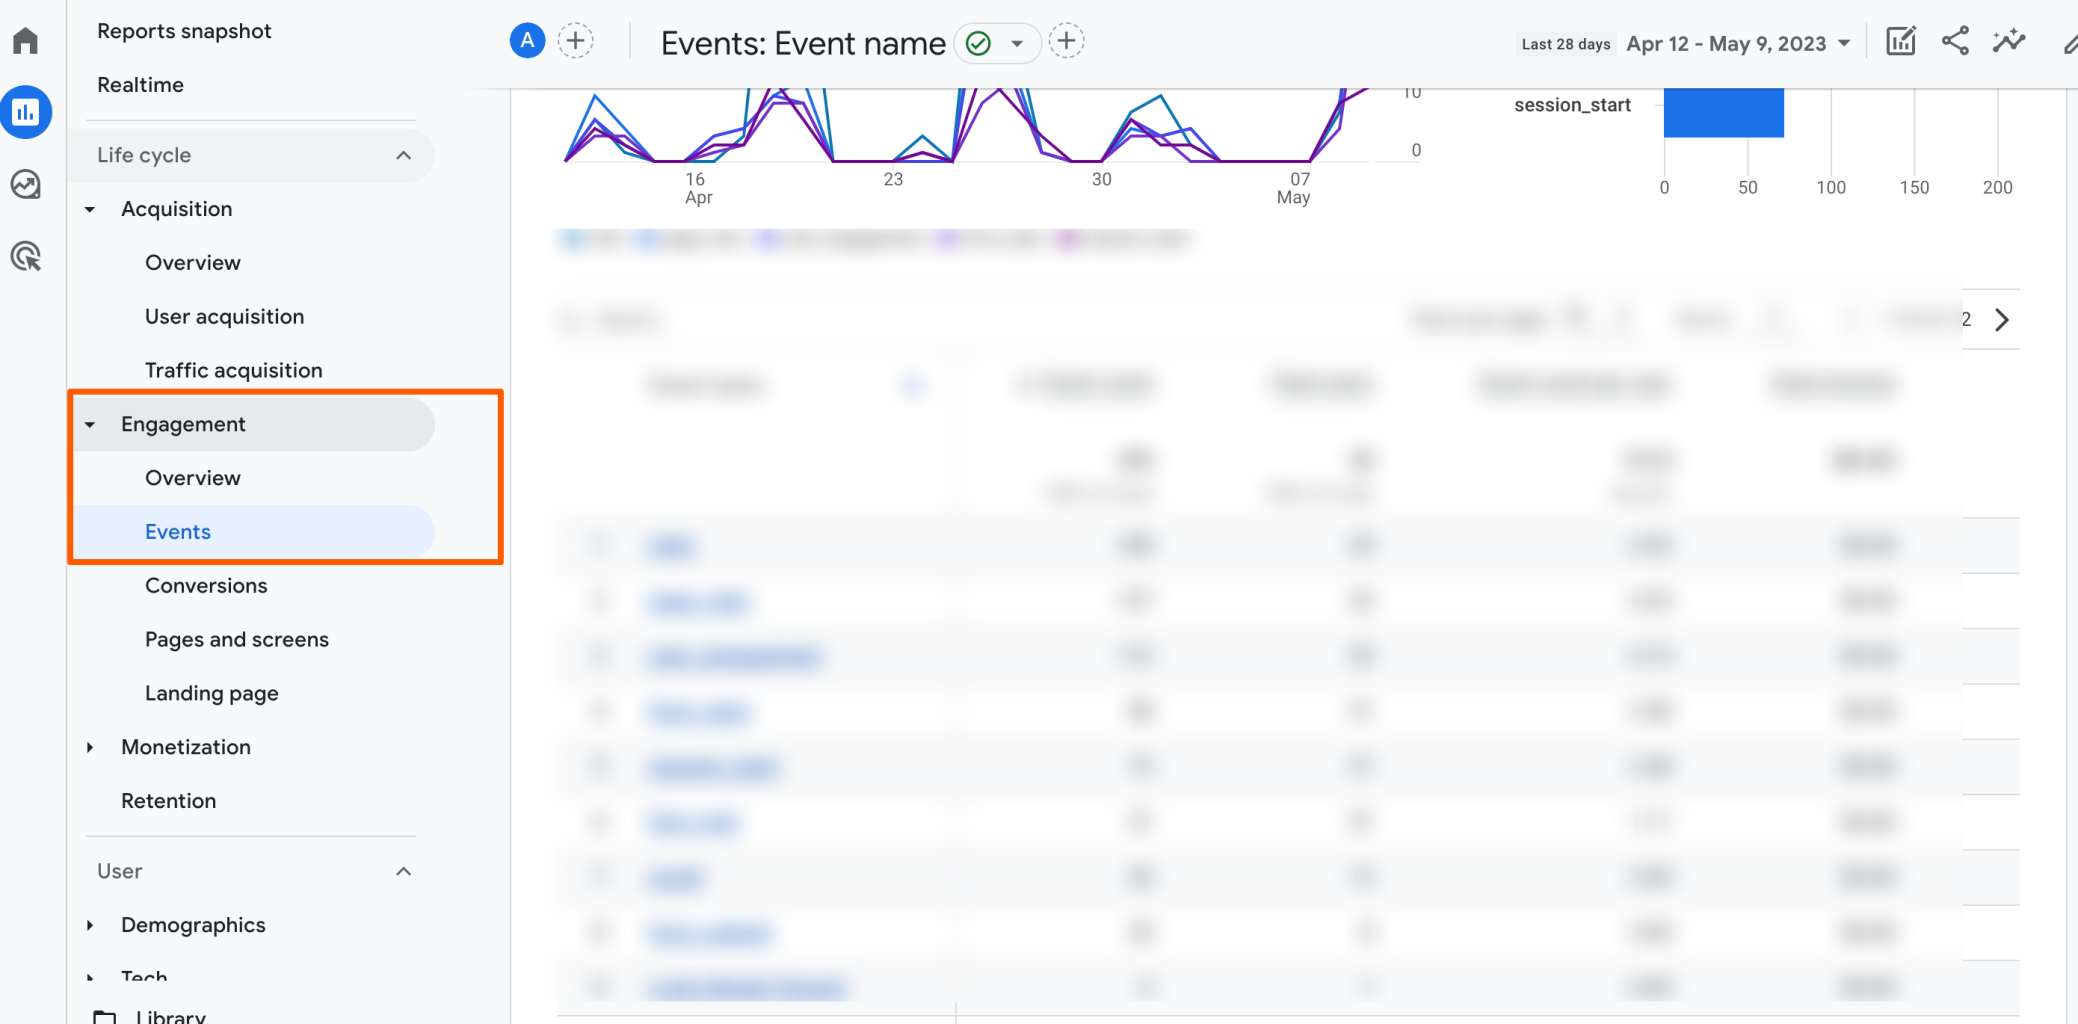The image size is (2078, 1024).
Task: Open Pages and screens report
Action: 237,640
